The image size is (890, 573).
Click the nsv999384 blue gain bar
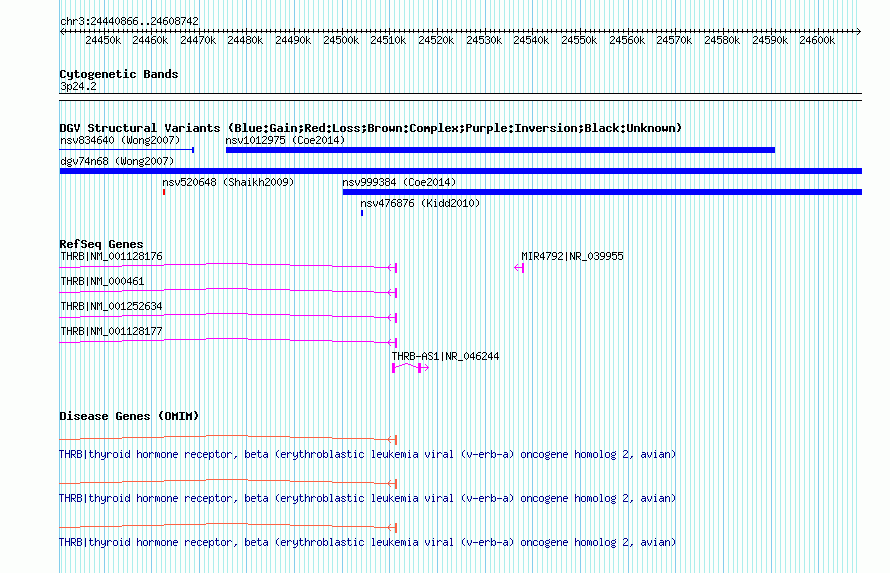(x=602, y=192)
